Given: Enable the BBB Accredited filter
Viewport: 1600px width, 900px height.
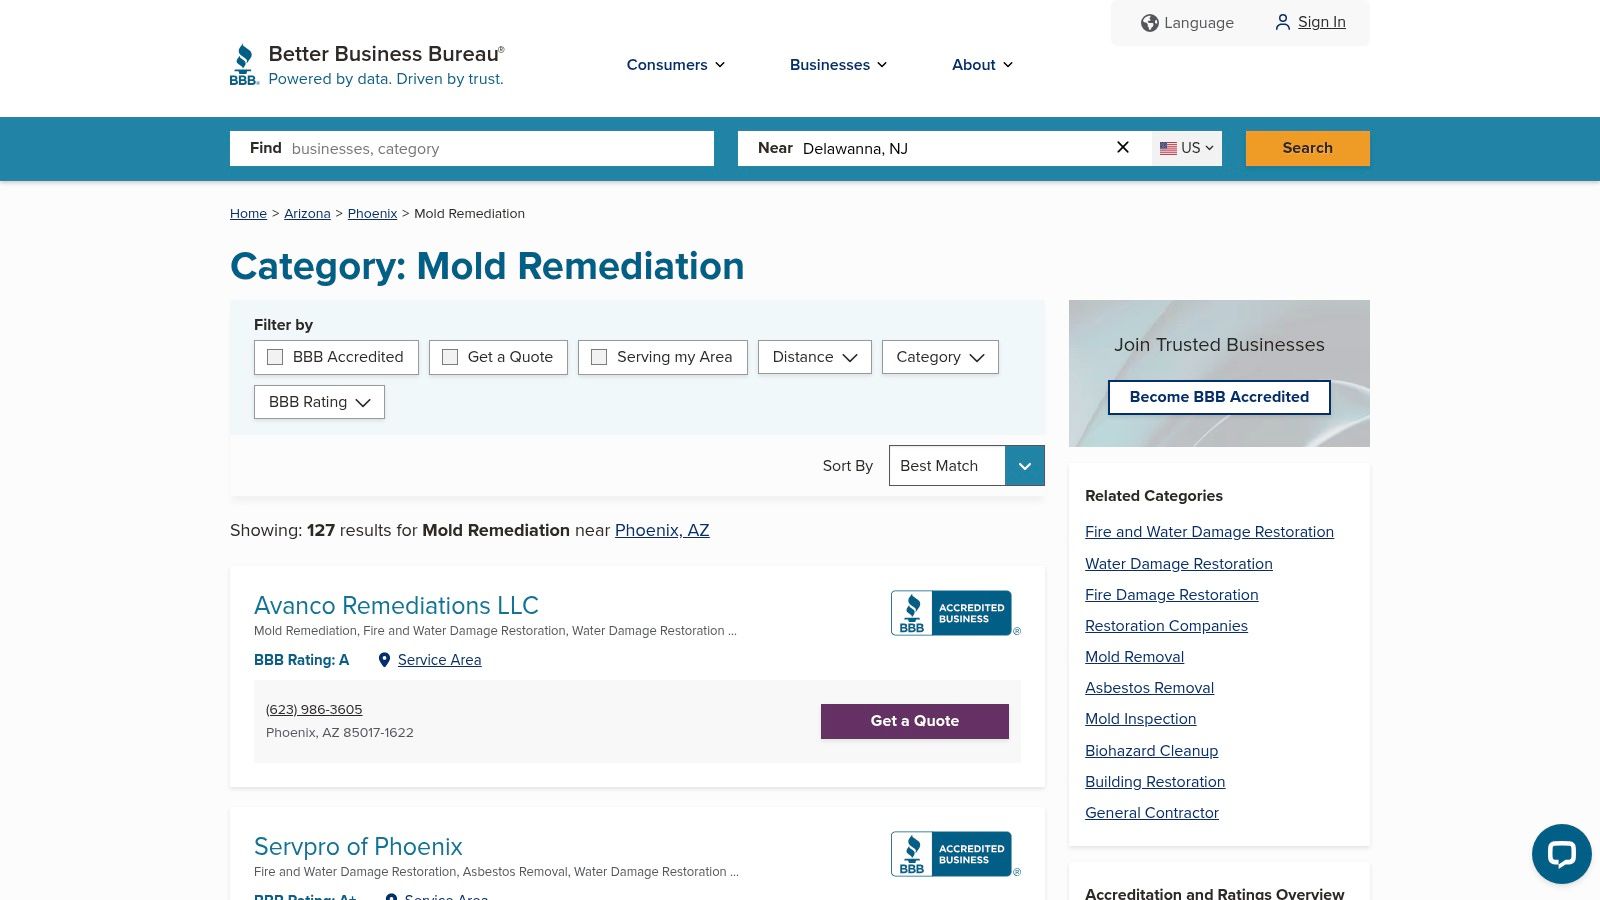Looking at the screenshot, I should [x=275, y=357].
